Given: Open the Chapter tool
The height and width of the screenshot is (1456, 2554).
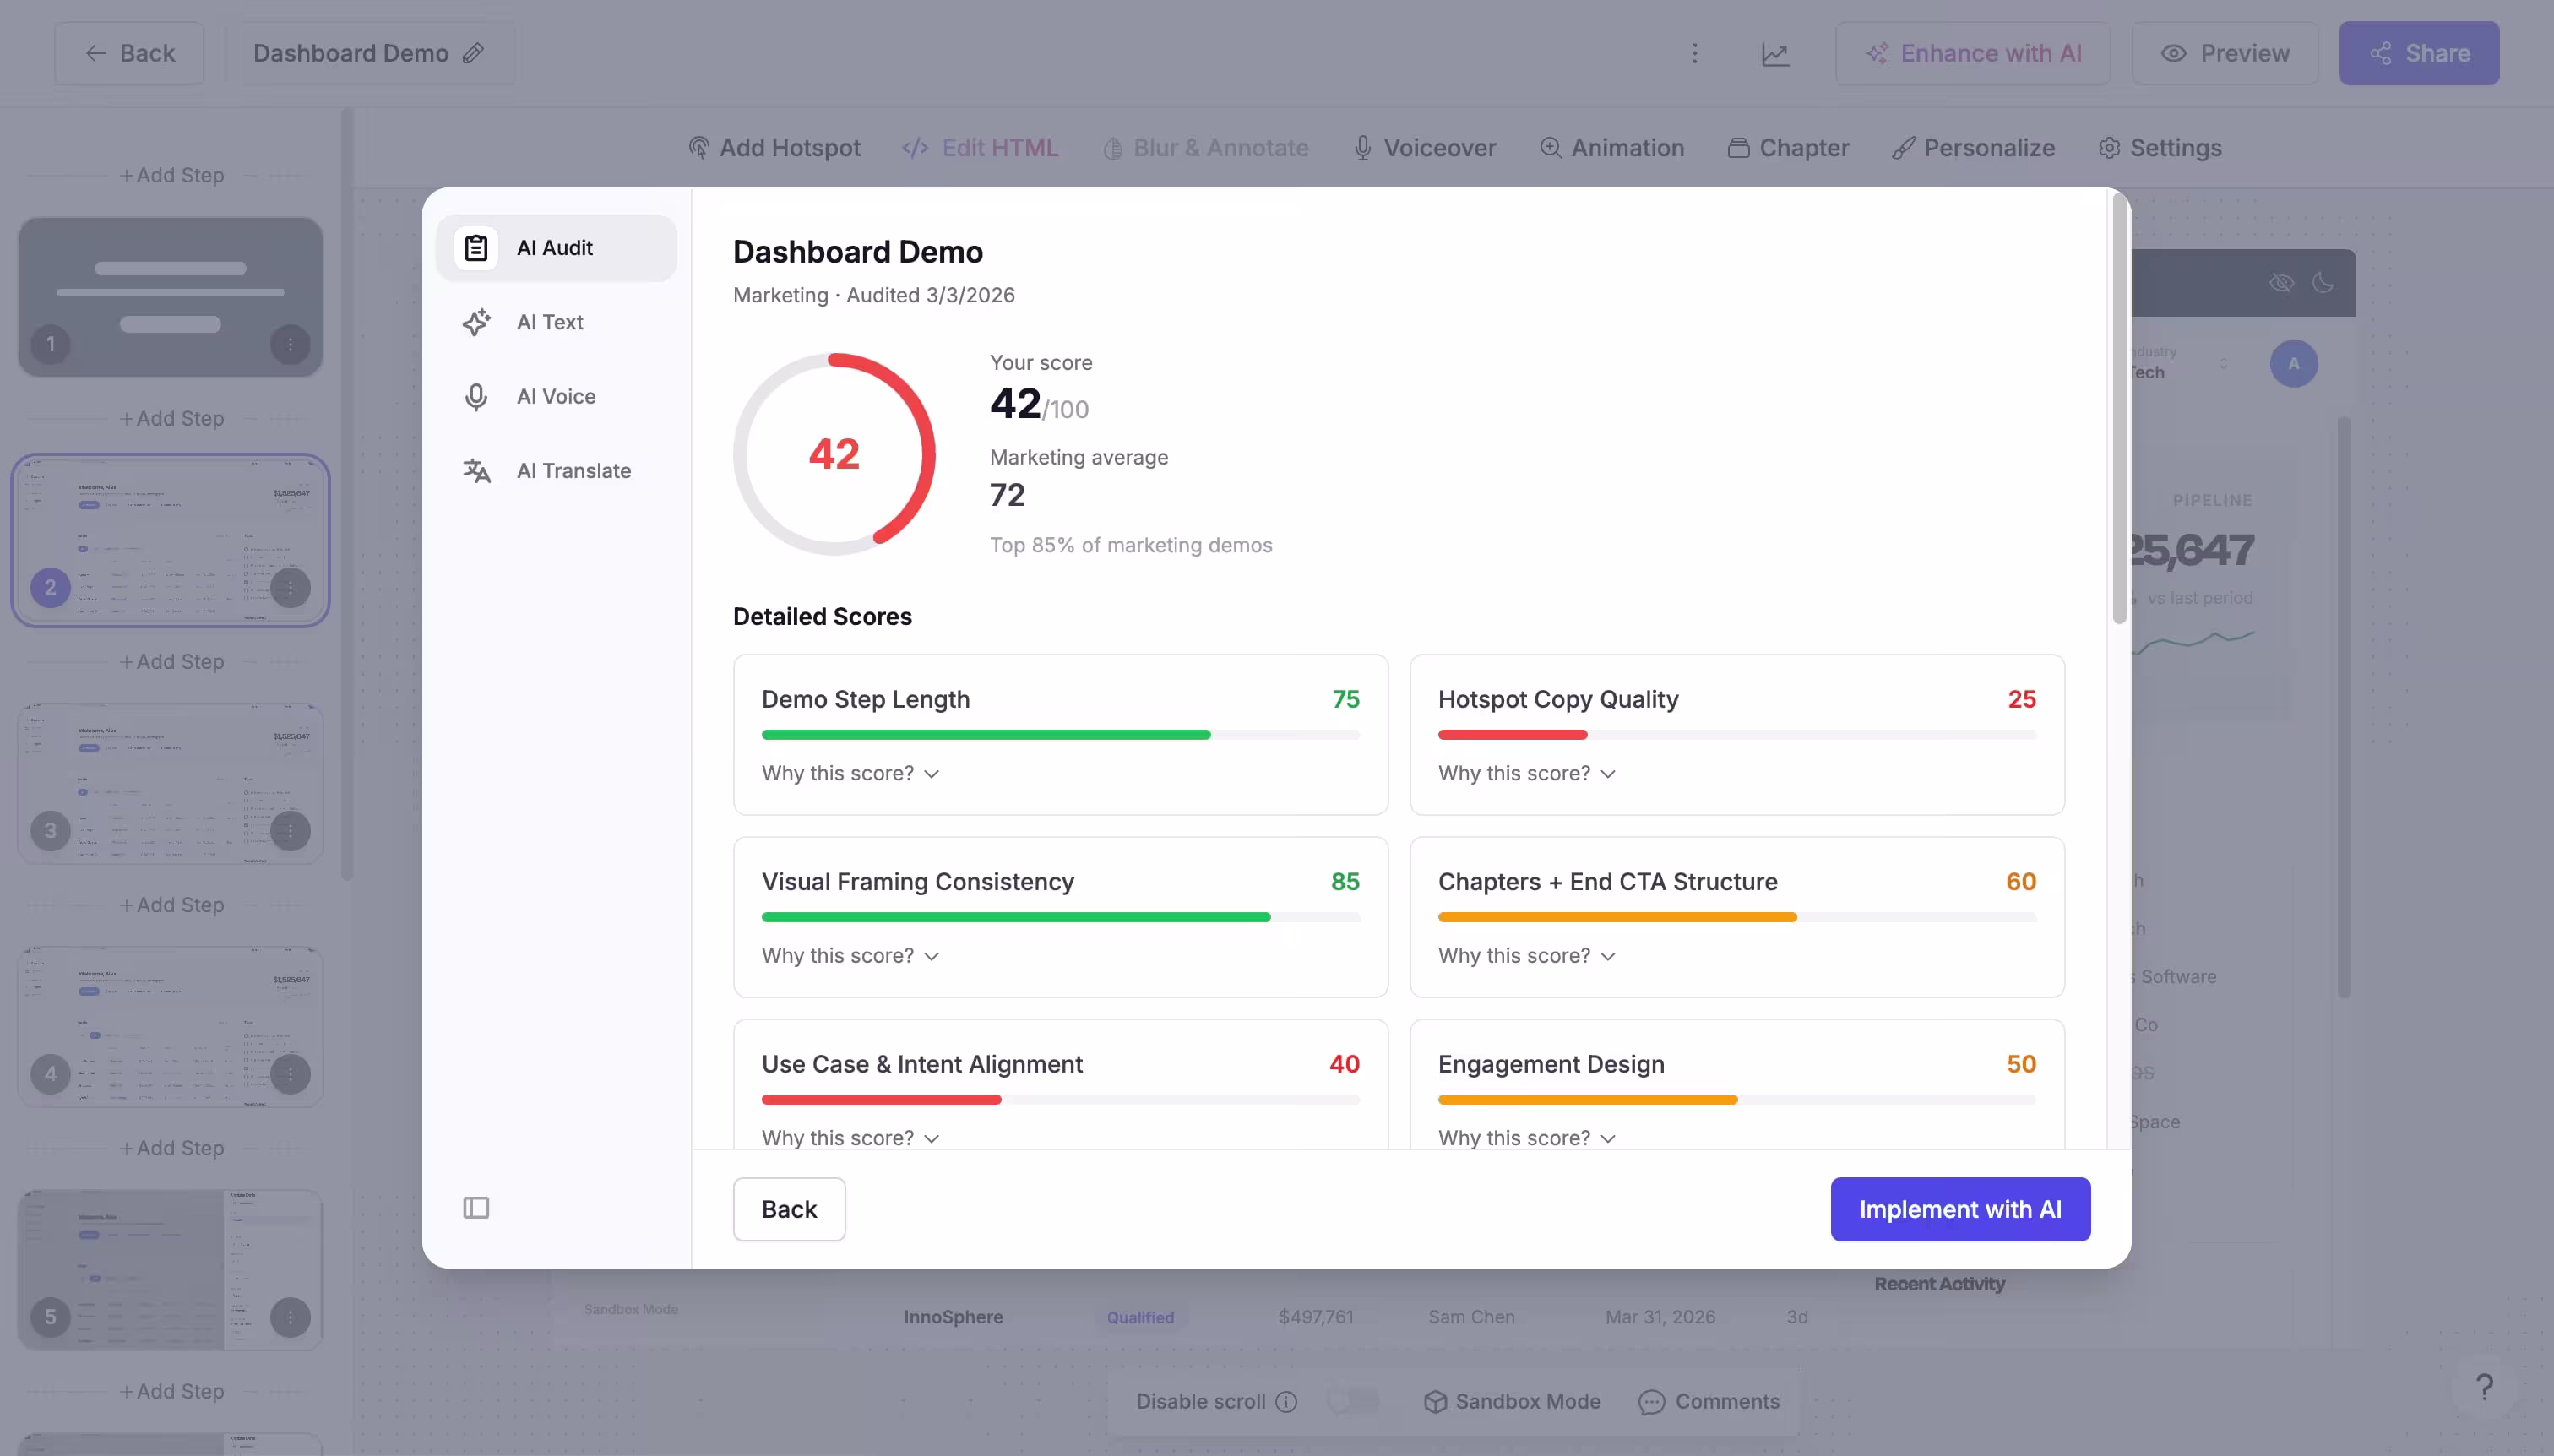Looking at the screenshot, I should [1789, 147].
